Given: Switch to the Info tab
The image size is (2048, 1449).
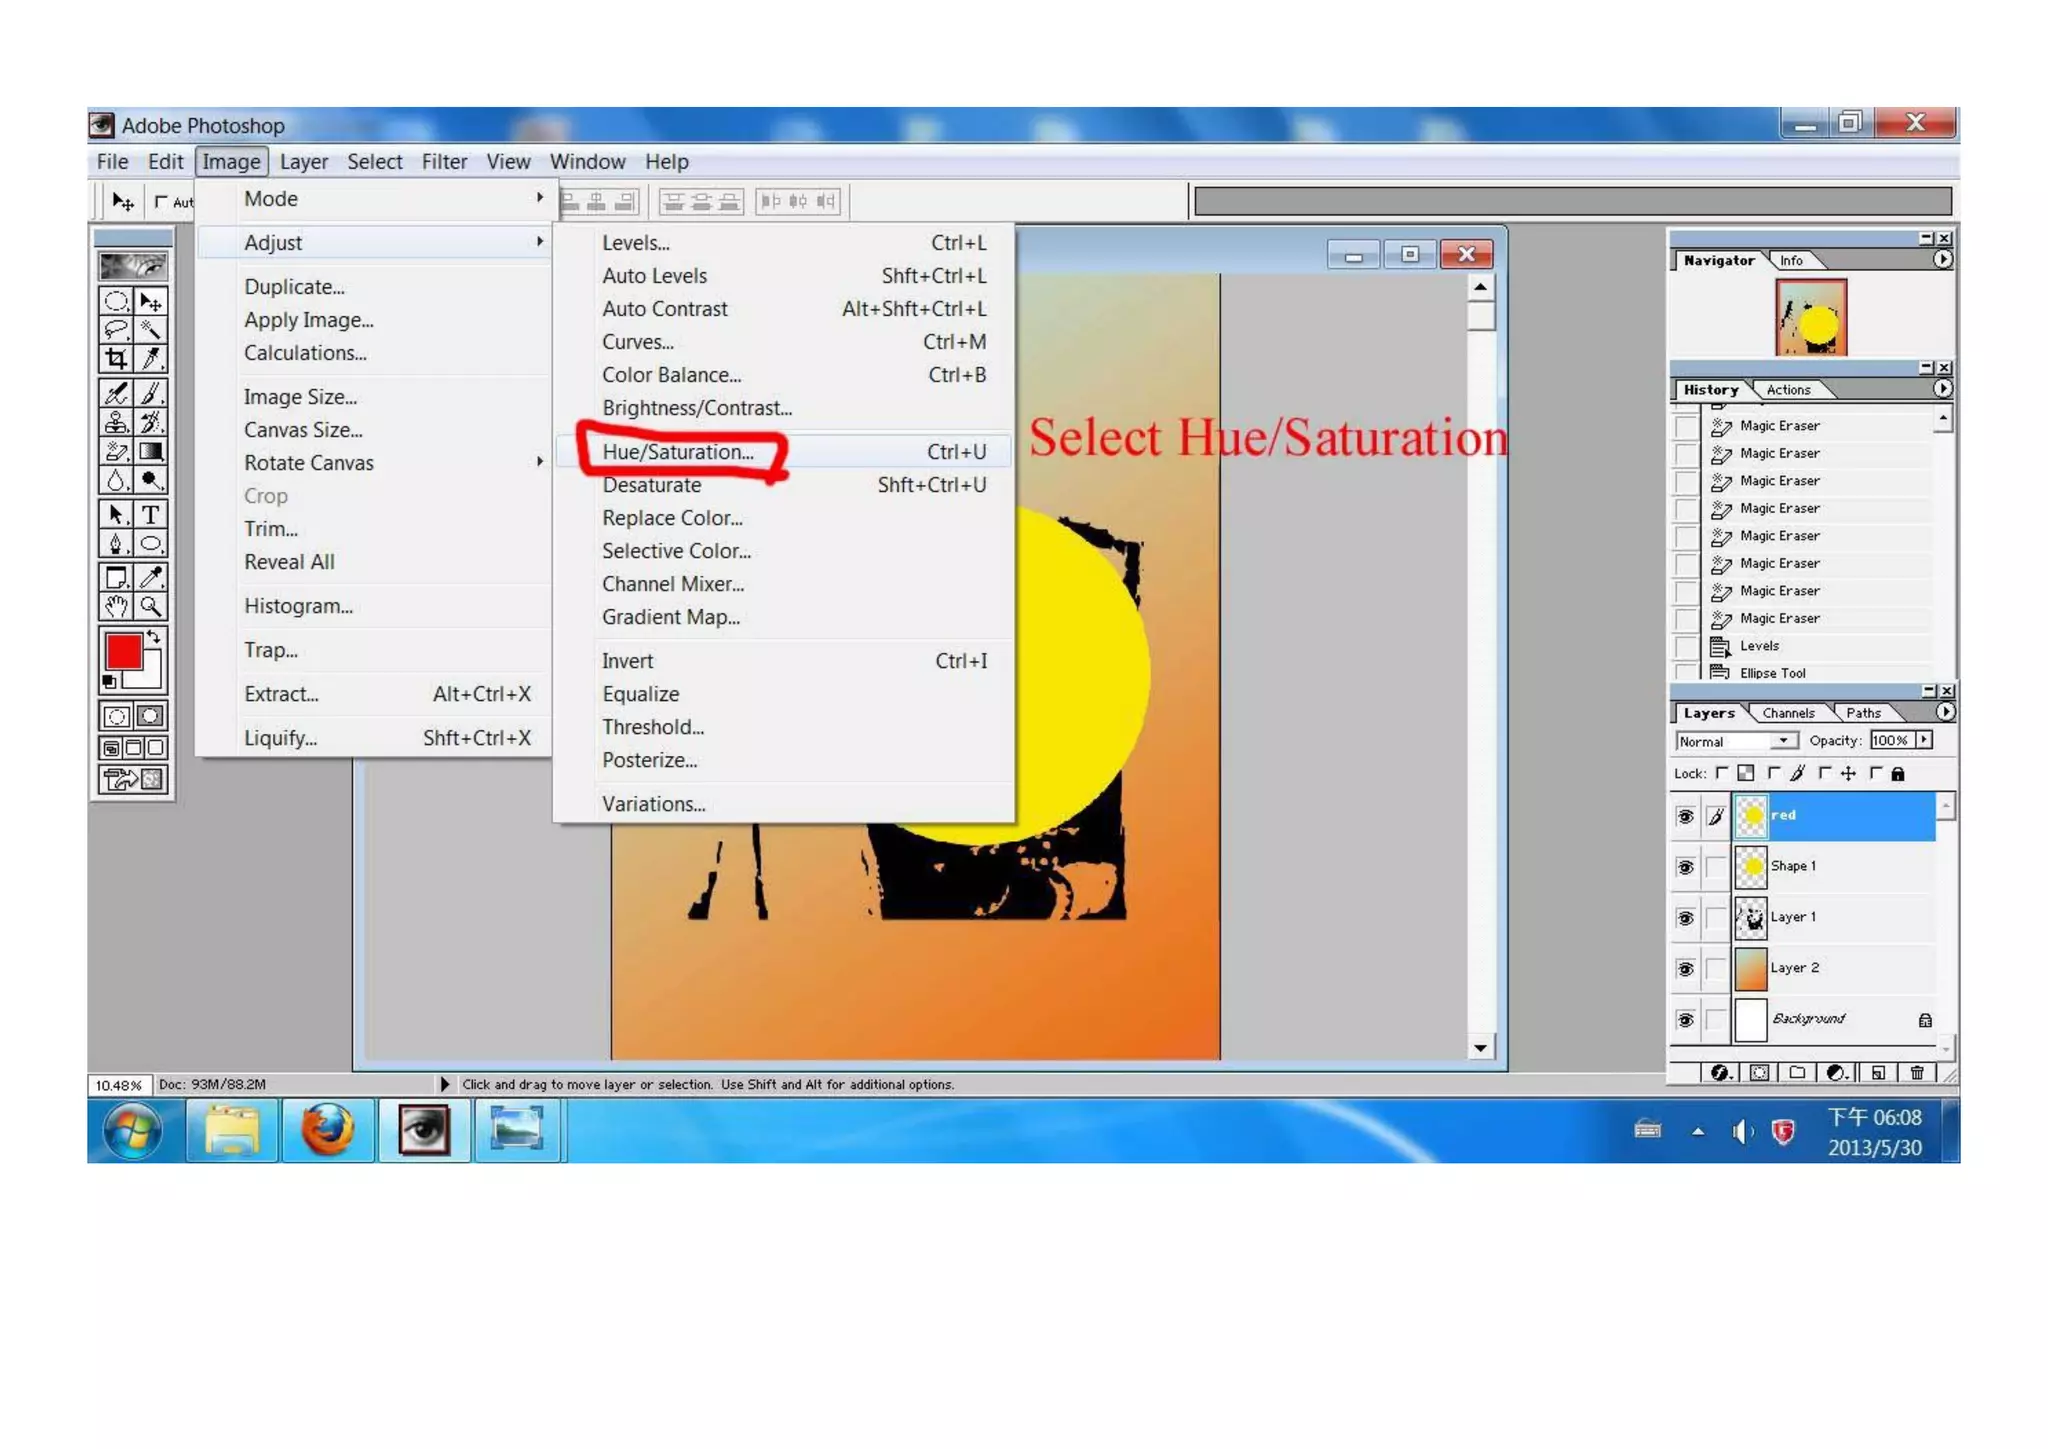Looking at the screenshot, I should 1791,261.
